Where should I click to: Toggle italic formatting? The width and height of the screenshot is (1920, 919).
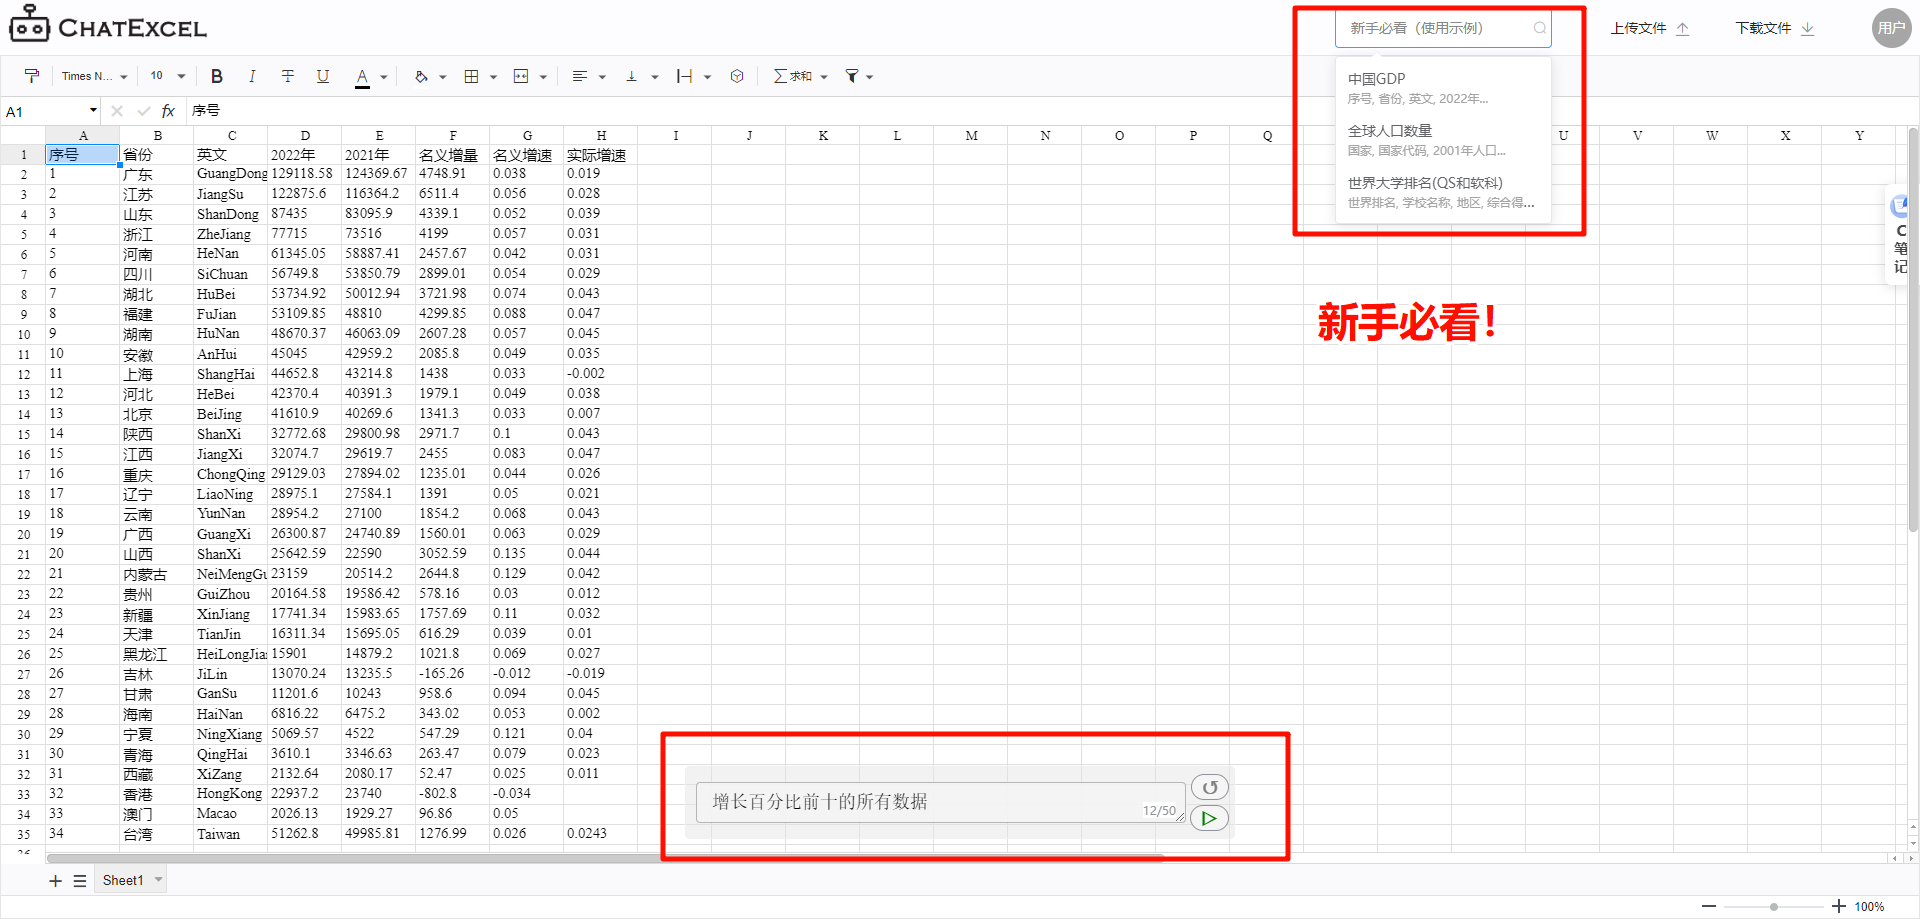tap(252, 76)
